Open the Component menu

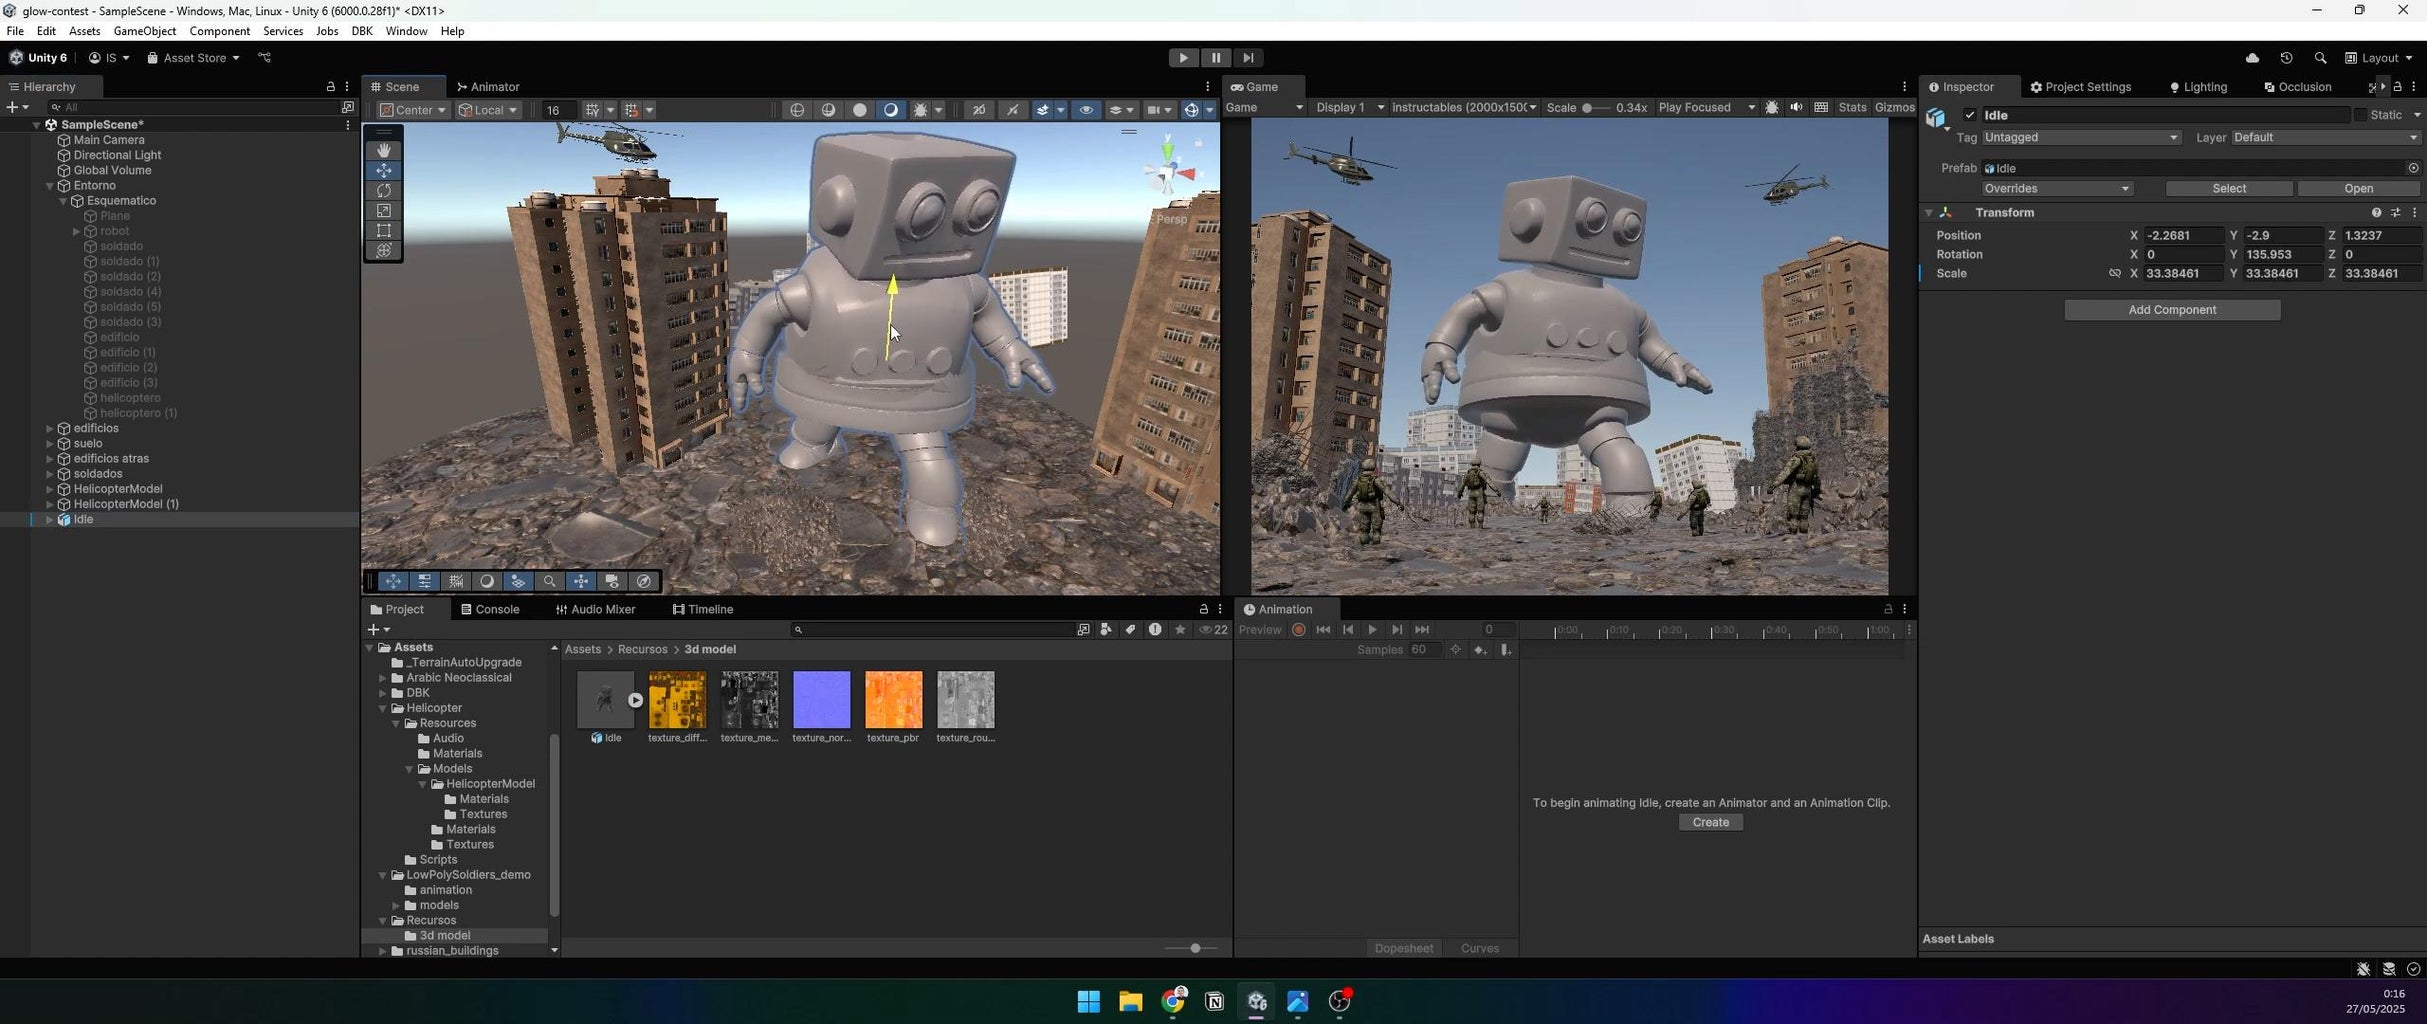(219, 31)
